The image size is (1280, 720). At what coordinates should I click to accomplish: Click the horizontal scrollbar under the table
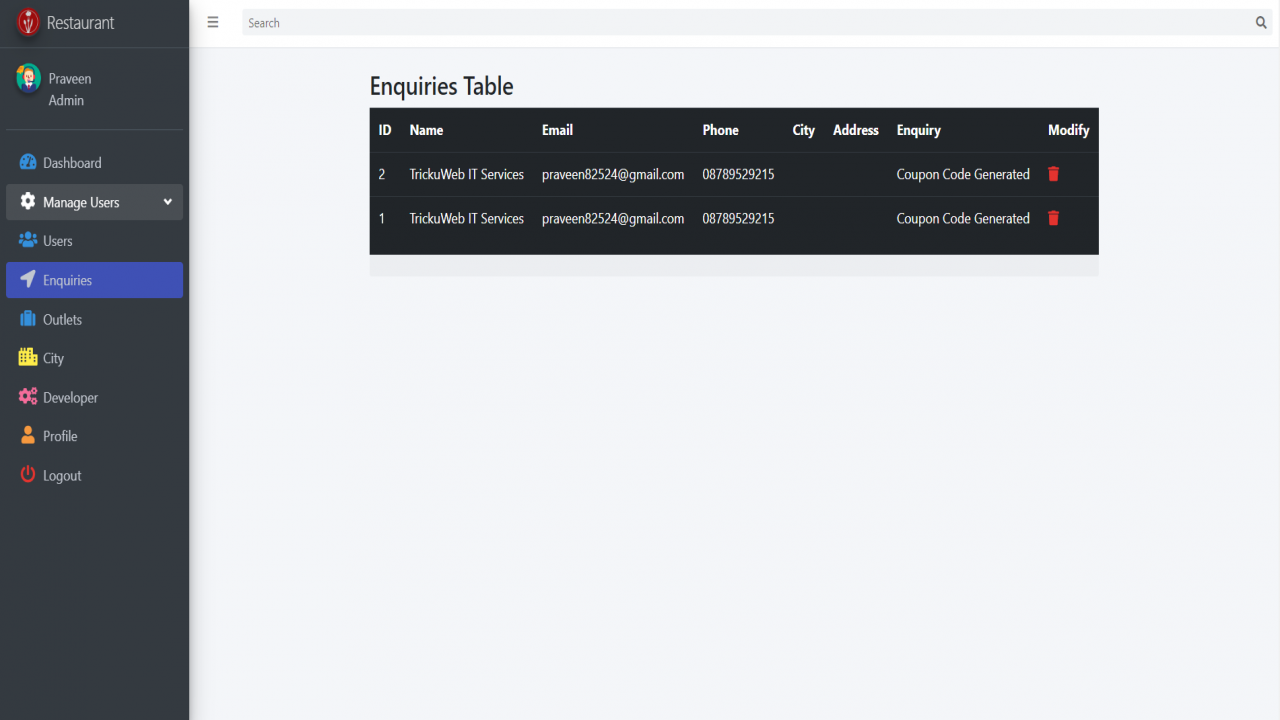(734, 265)
